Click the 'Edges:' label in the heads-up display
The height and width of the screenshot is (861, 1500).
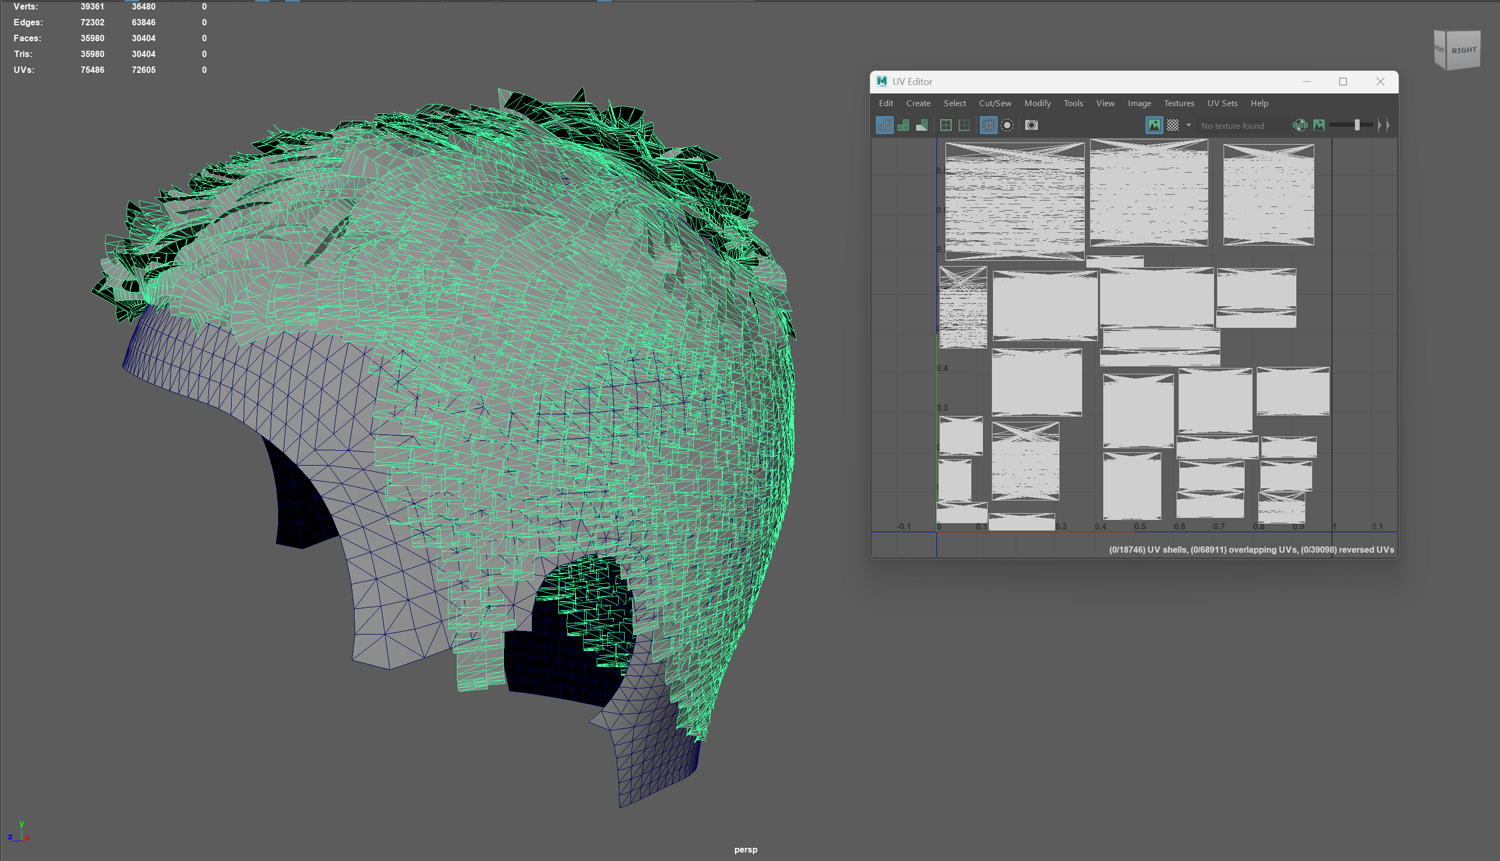pyautogui.click(x=28, y=22)
